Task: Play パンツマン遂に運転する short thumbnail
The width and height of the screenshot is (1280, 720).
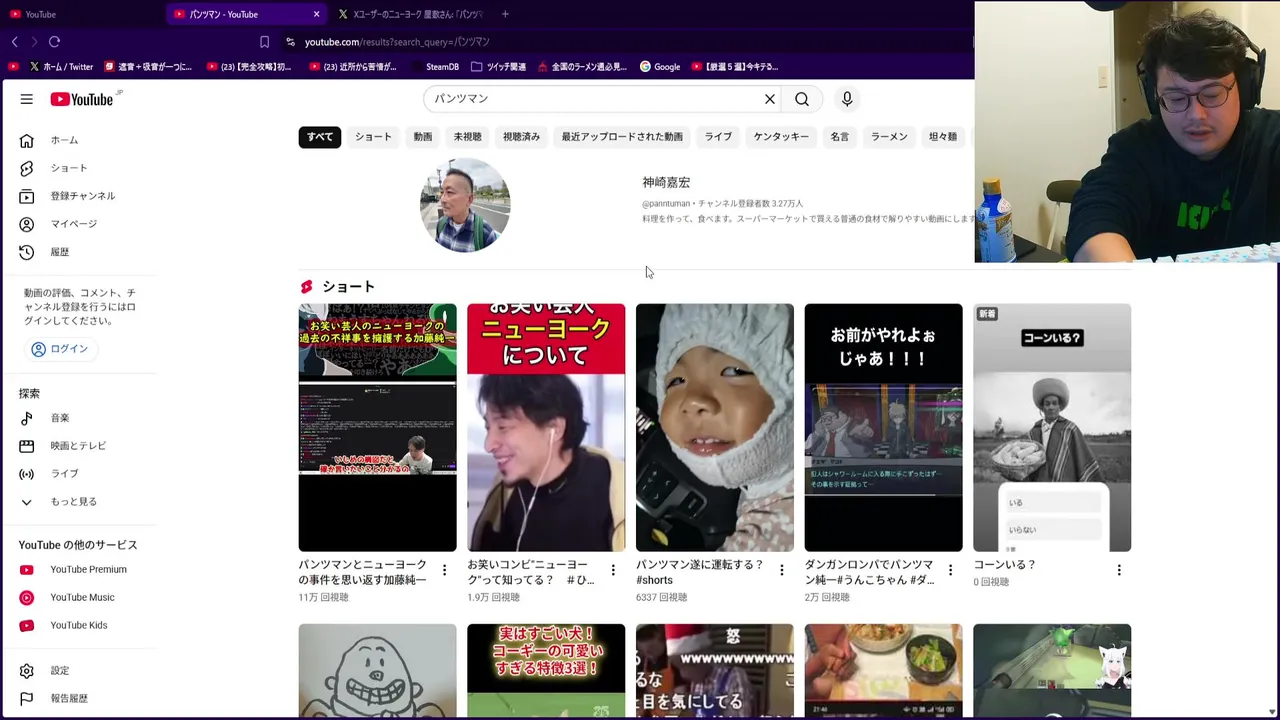Action: click(x=715, y=427)
